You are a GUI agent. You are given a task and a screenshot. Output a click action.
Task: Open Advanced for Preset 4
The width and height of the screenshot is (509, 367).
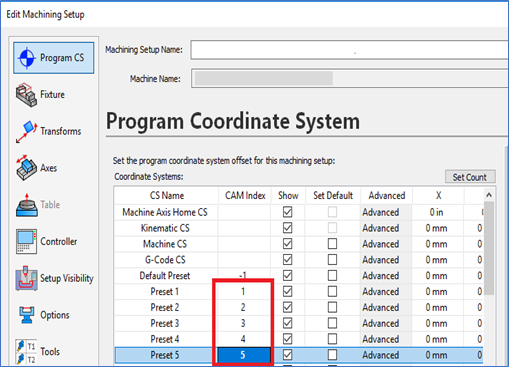[386, 339]
